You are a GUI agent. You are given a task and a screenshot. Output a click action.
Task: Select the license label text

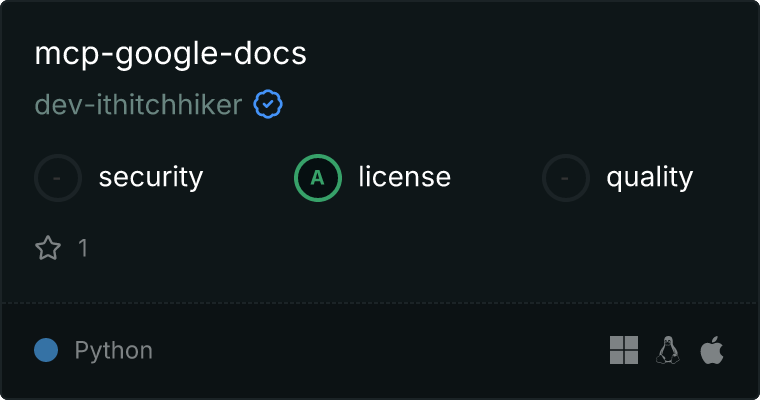(405, 176)
